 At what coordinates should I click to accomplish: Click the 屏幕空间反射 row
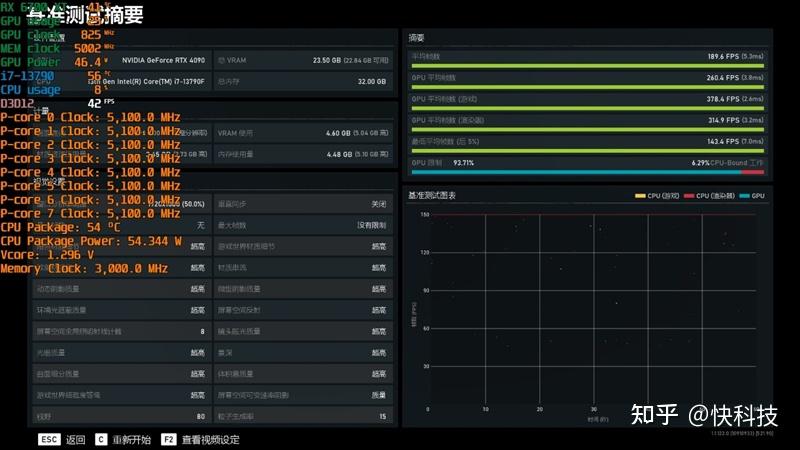[304, 310]
